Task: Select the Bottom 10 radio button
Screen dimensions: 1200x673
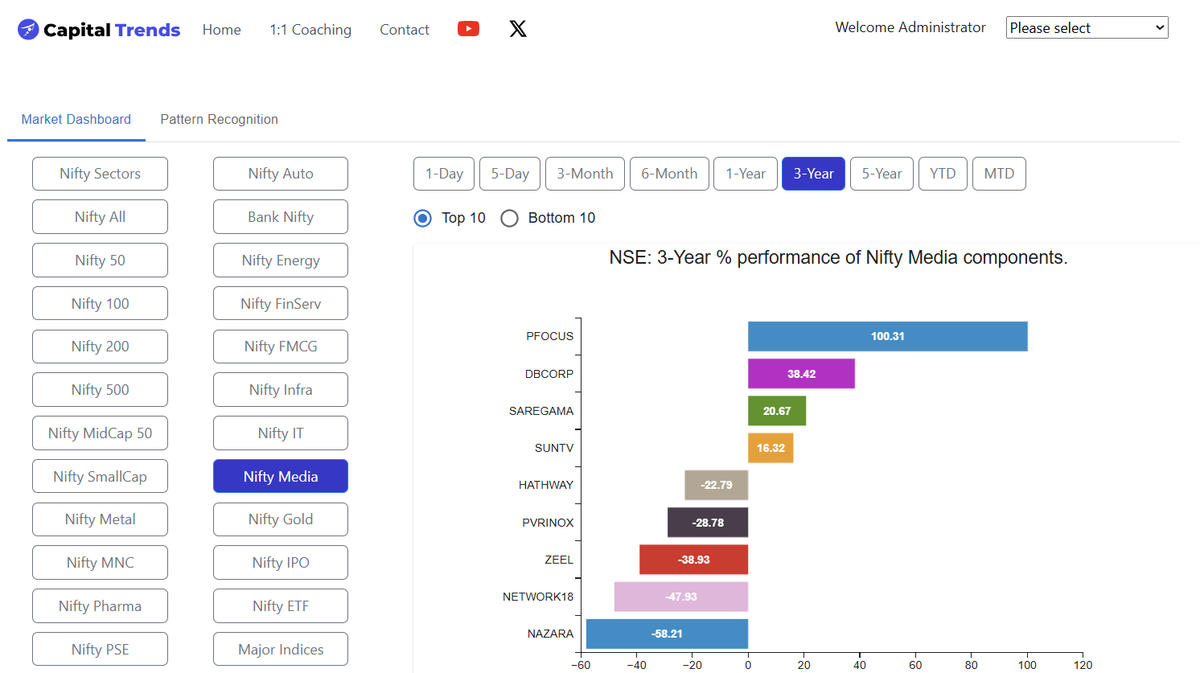Action: [x=509, y=218]
